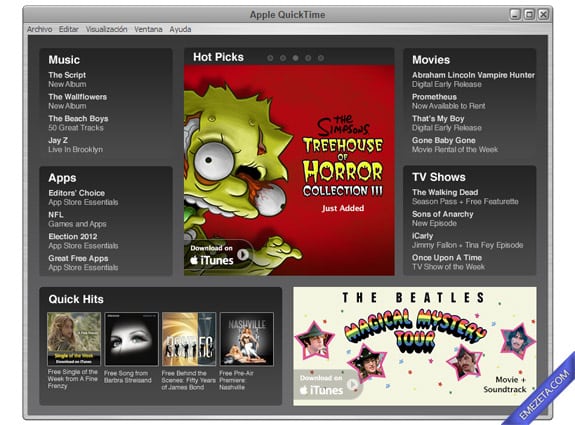Open Editors' Choice in Apps
Image resolution: width=575 pixels, height=425 pixels.
[x=83, y=197]
